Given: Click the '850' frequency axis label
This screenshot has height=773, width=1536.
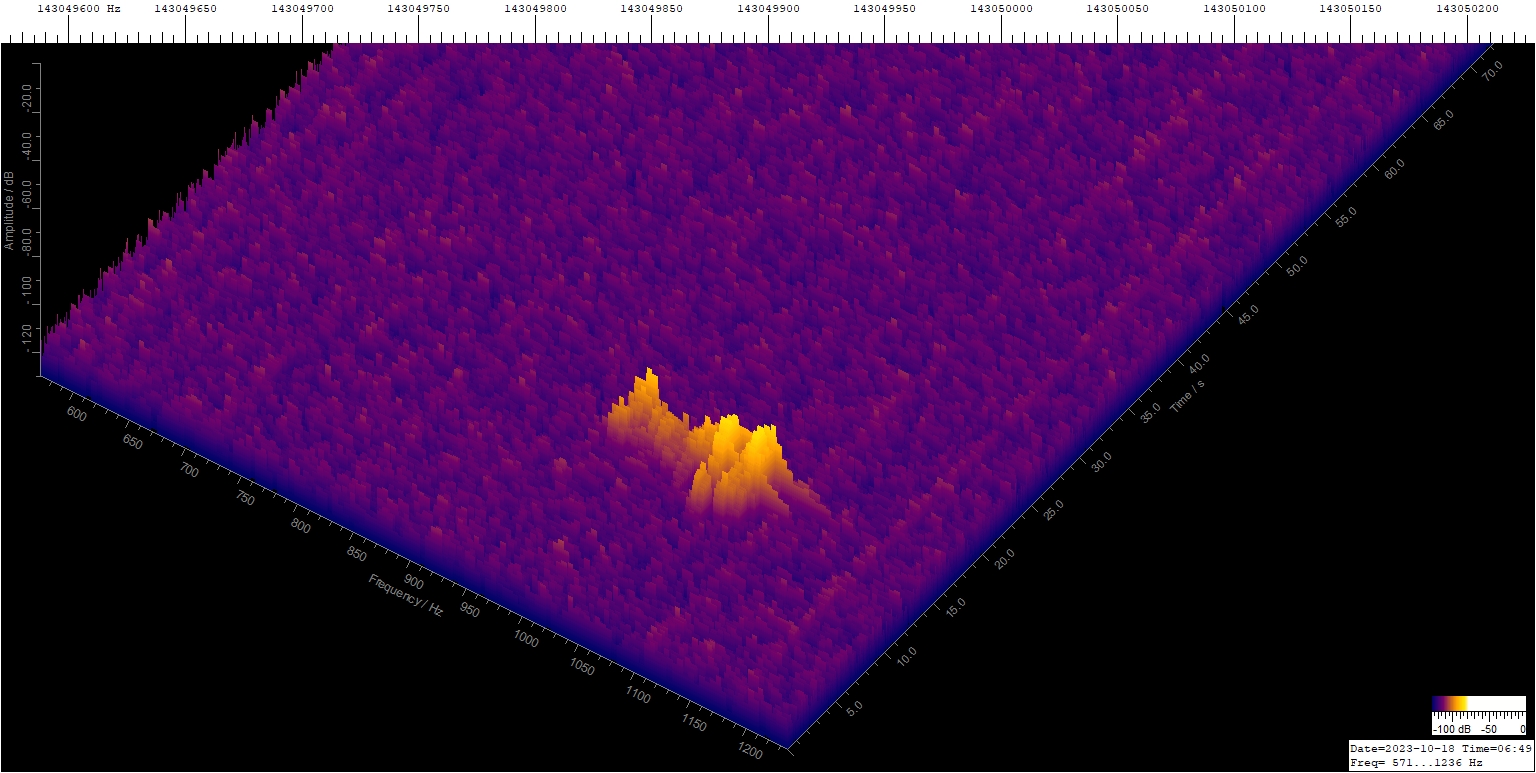Looking at the screenshot, I should click(357, 555).
